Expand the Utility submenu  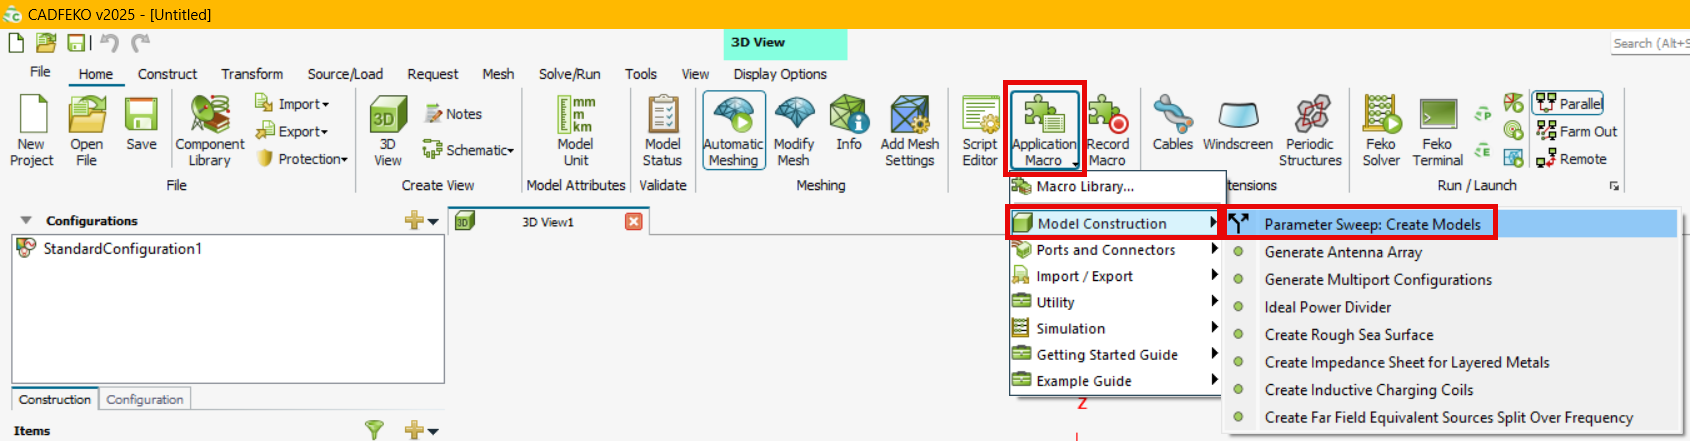tap(1115, 302)
